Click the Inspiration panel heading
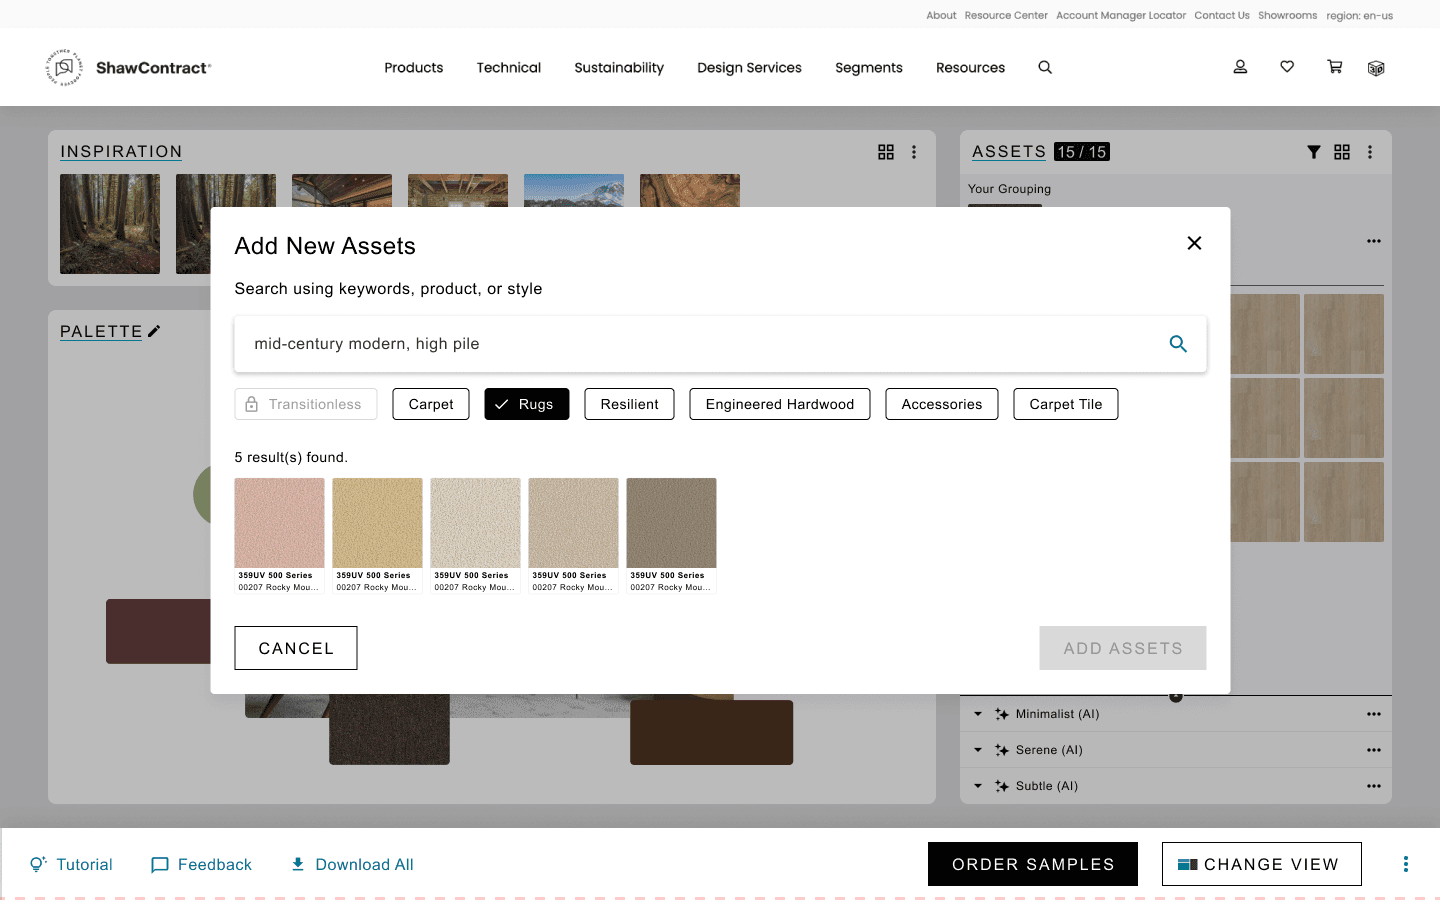 pos(121,152)
